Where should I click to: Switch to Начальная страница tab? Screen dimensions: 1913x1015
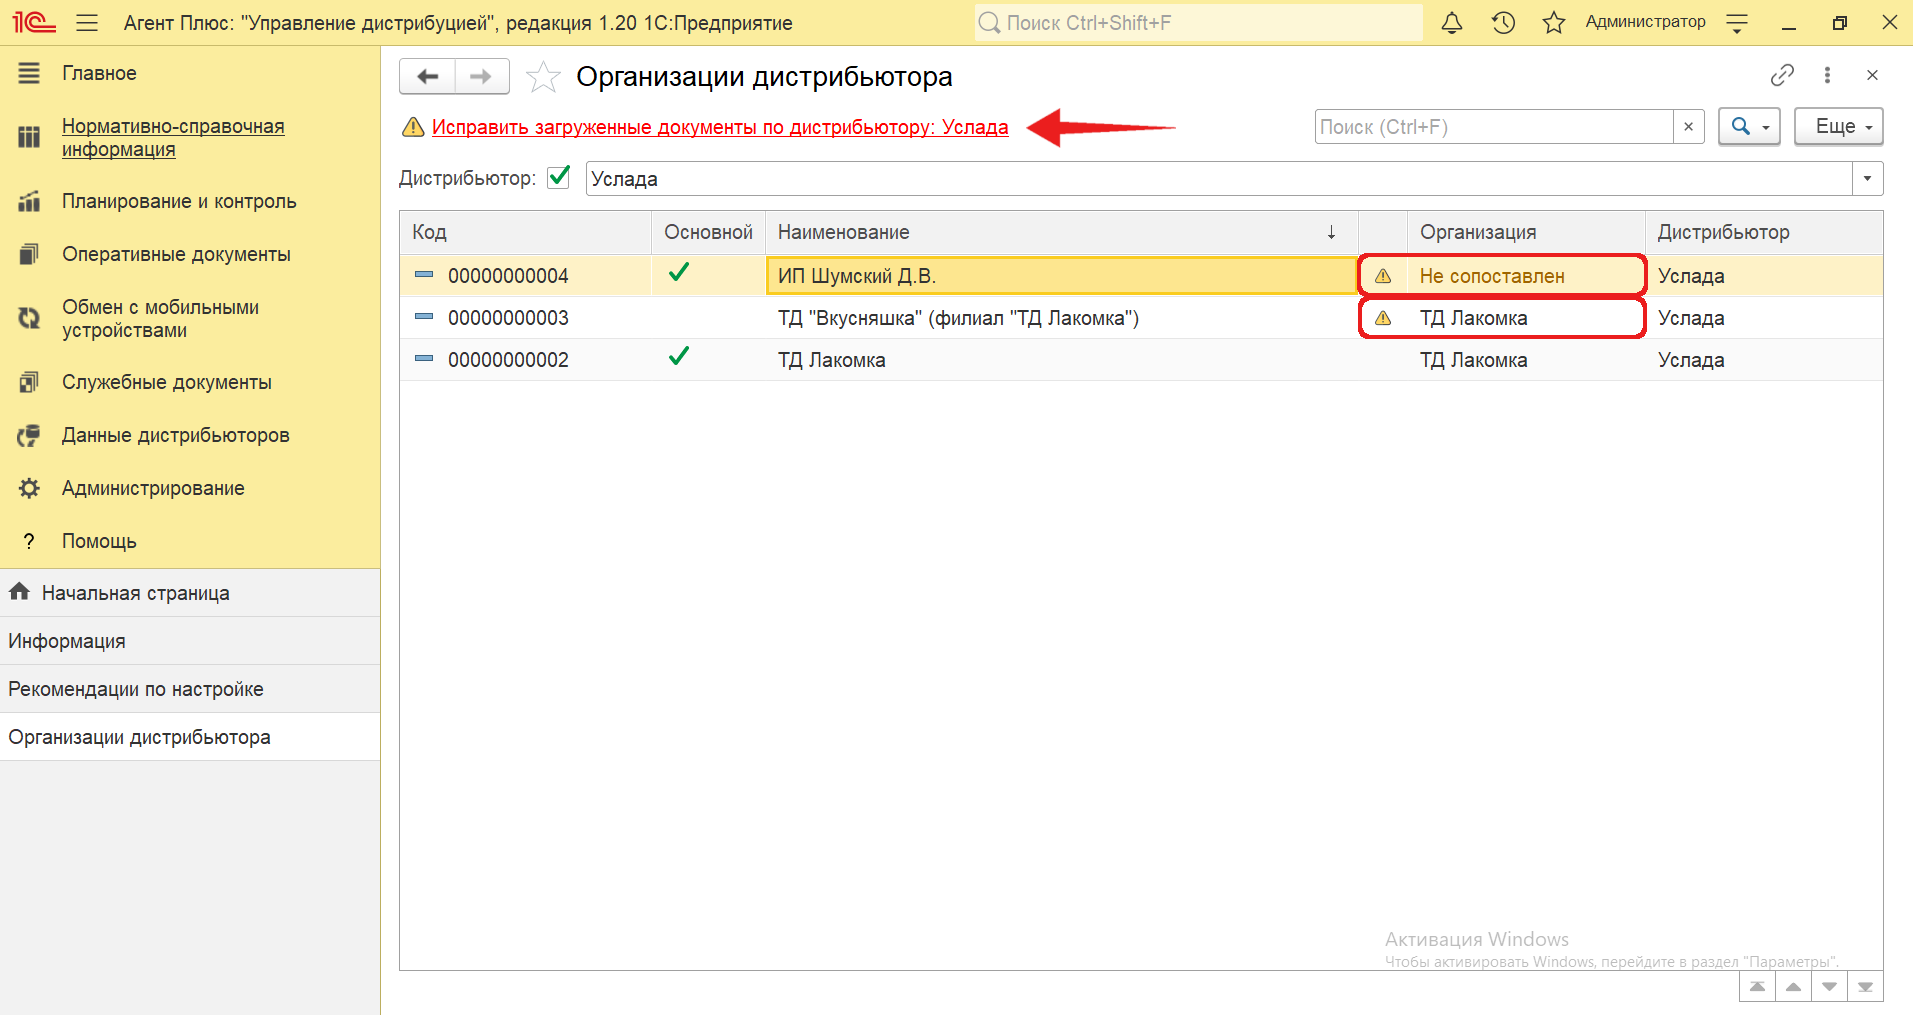coord(190,593)
